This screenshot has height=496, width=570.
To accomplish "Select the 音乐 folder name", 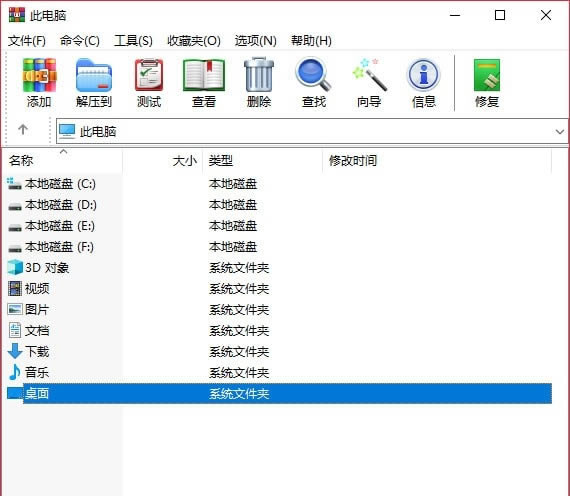I will coord(37,372).
